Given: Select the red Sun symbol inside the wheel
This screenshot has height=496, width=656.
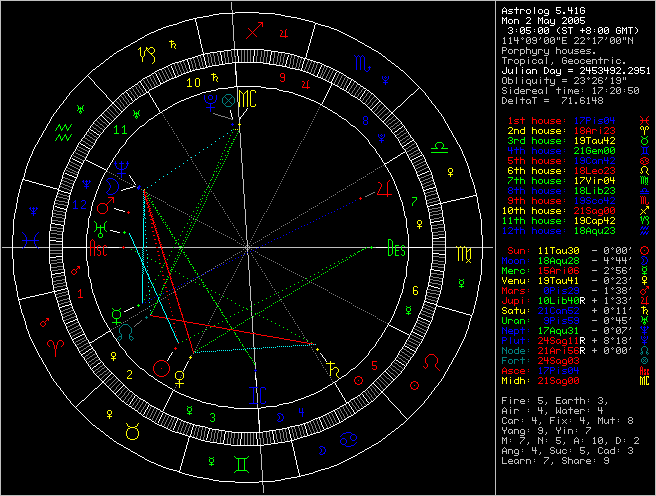Looking at the screenshot, I should coord(163,367).
